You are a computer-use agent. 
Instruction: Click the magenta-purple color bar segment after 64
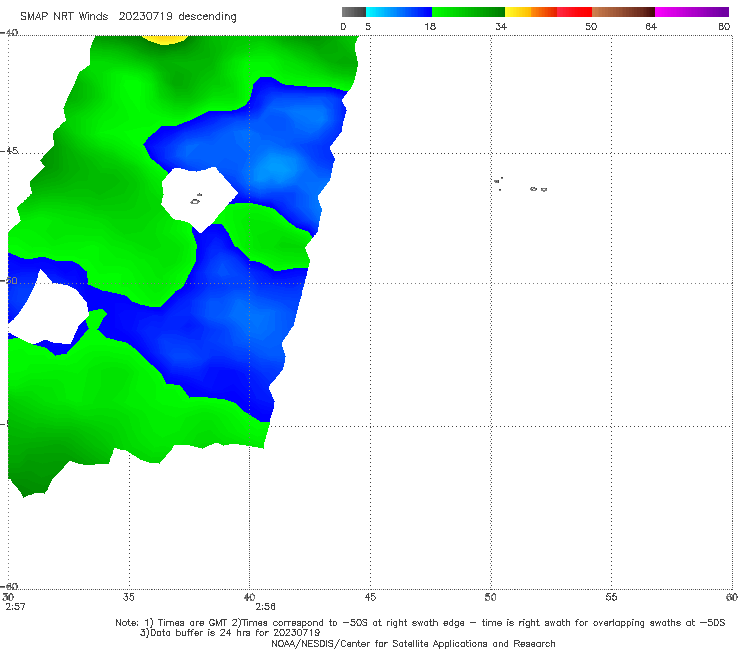point(692,12)
